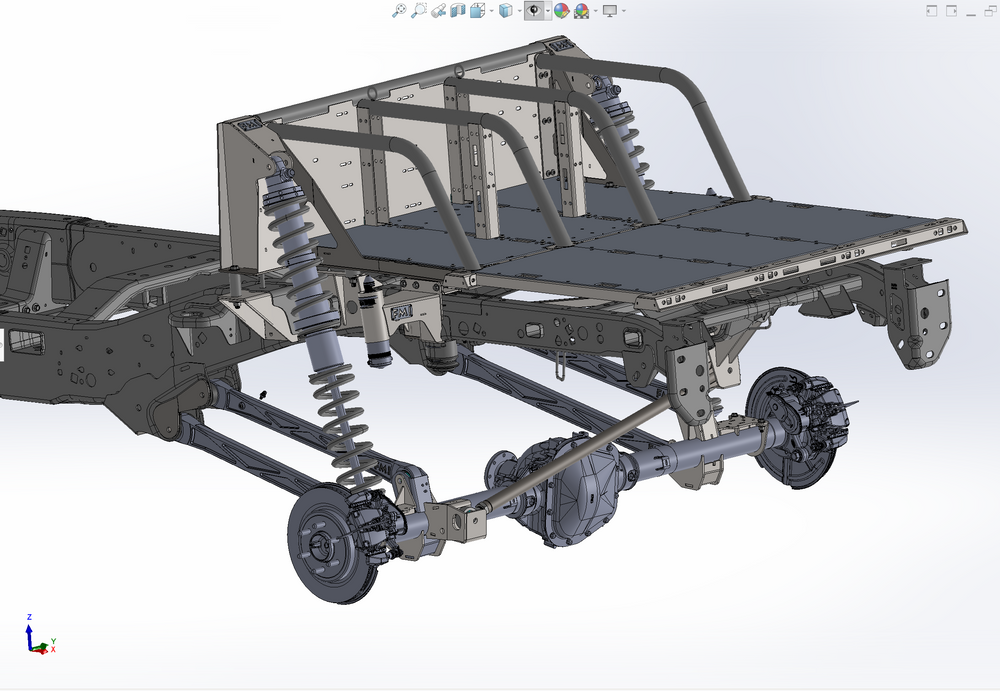Collapse the left panel with arrow button
The image size is (1000, 691).
(931, 10)
